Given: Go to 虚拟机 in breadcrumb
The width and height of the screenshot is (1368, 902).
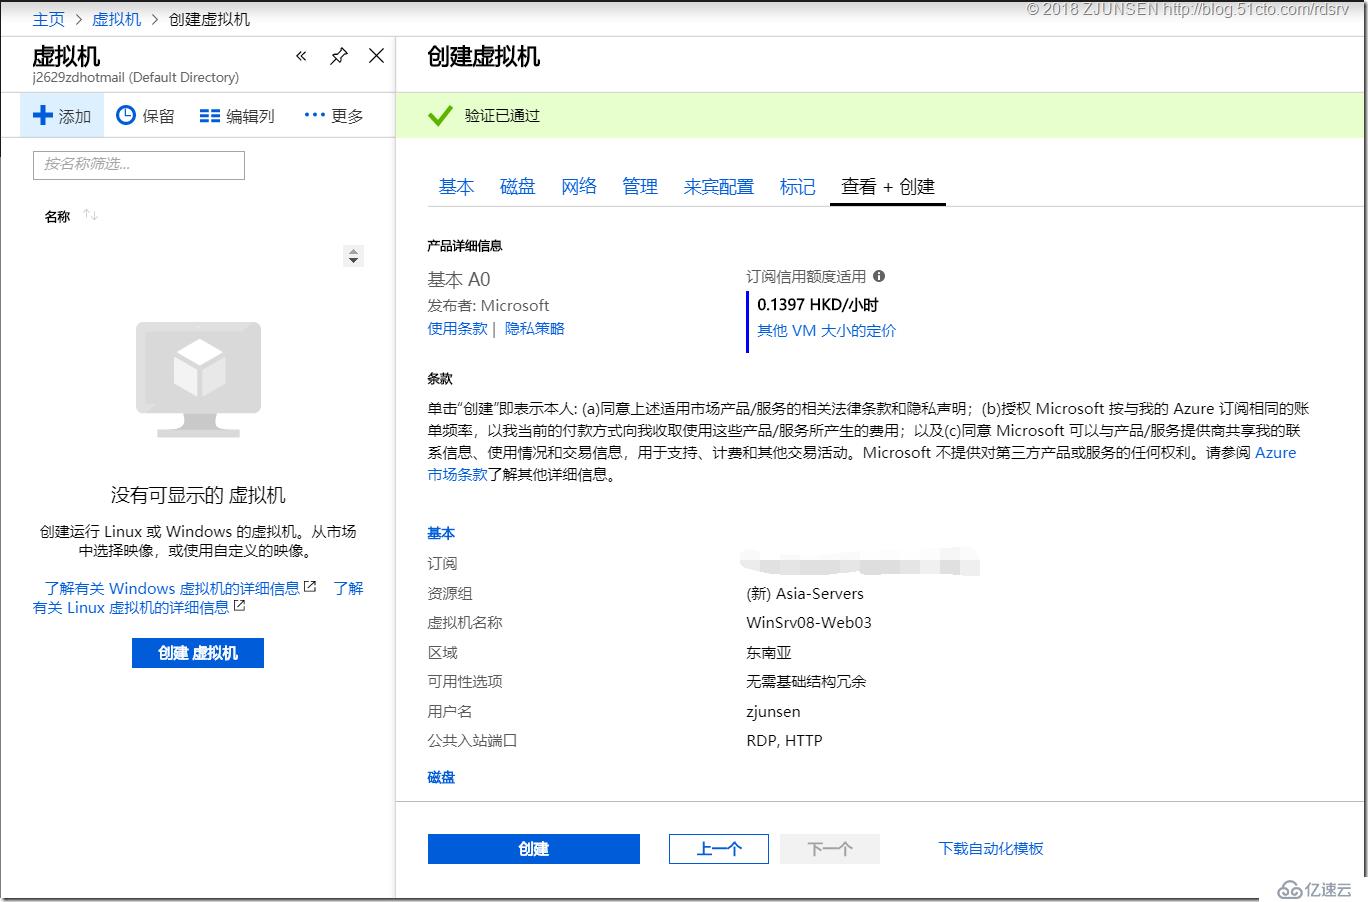Looking at the screenshot, I should [x=116, y=19].
